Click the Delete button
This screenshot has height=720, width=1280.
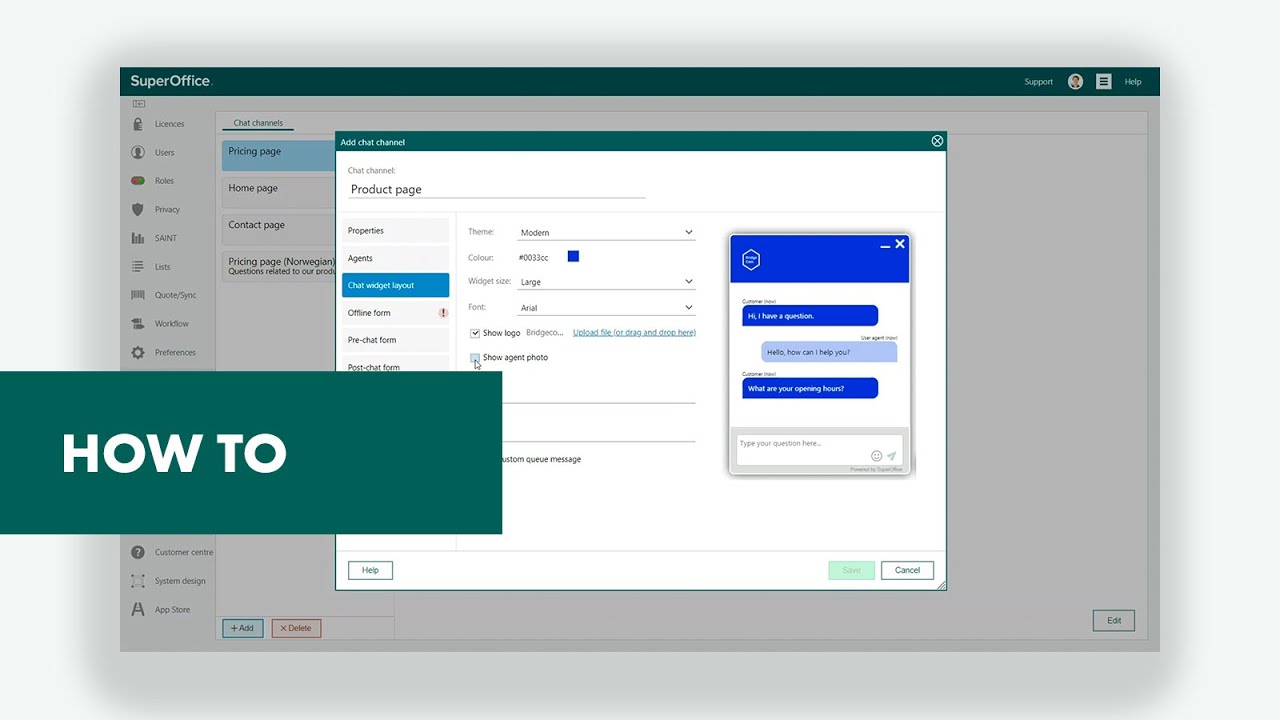click(x=296, y=628)
